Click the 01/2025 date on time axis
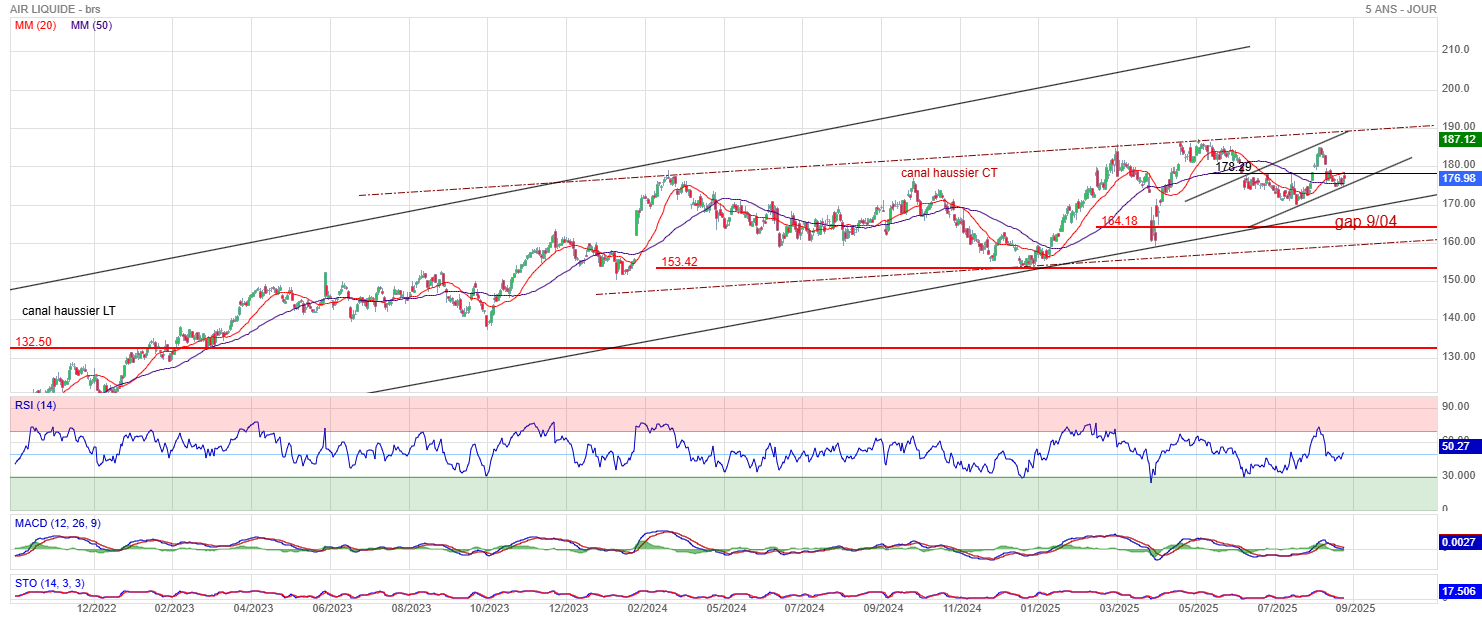 pyautogui.click(x=1040, y=607)
